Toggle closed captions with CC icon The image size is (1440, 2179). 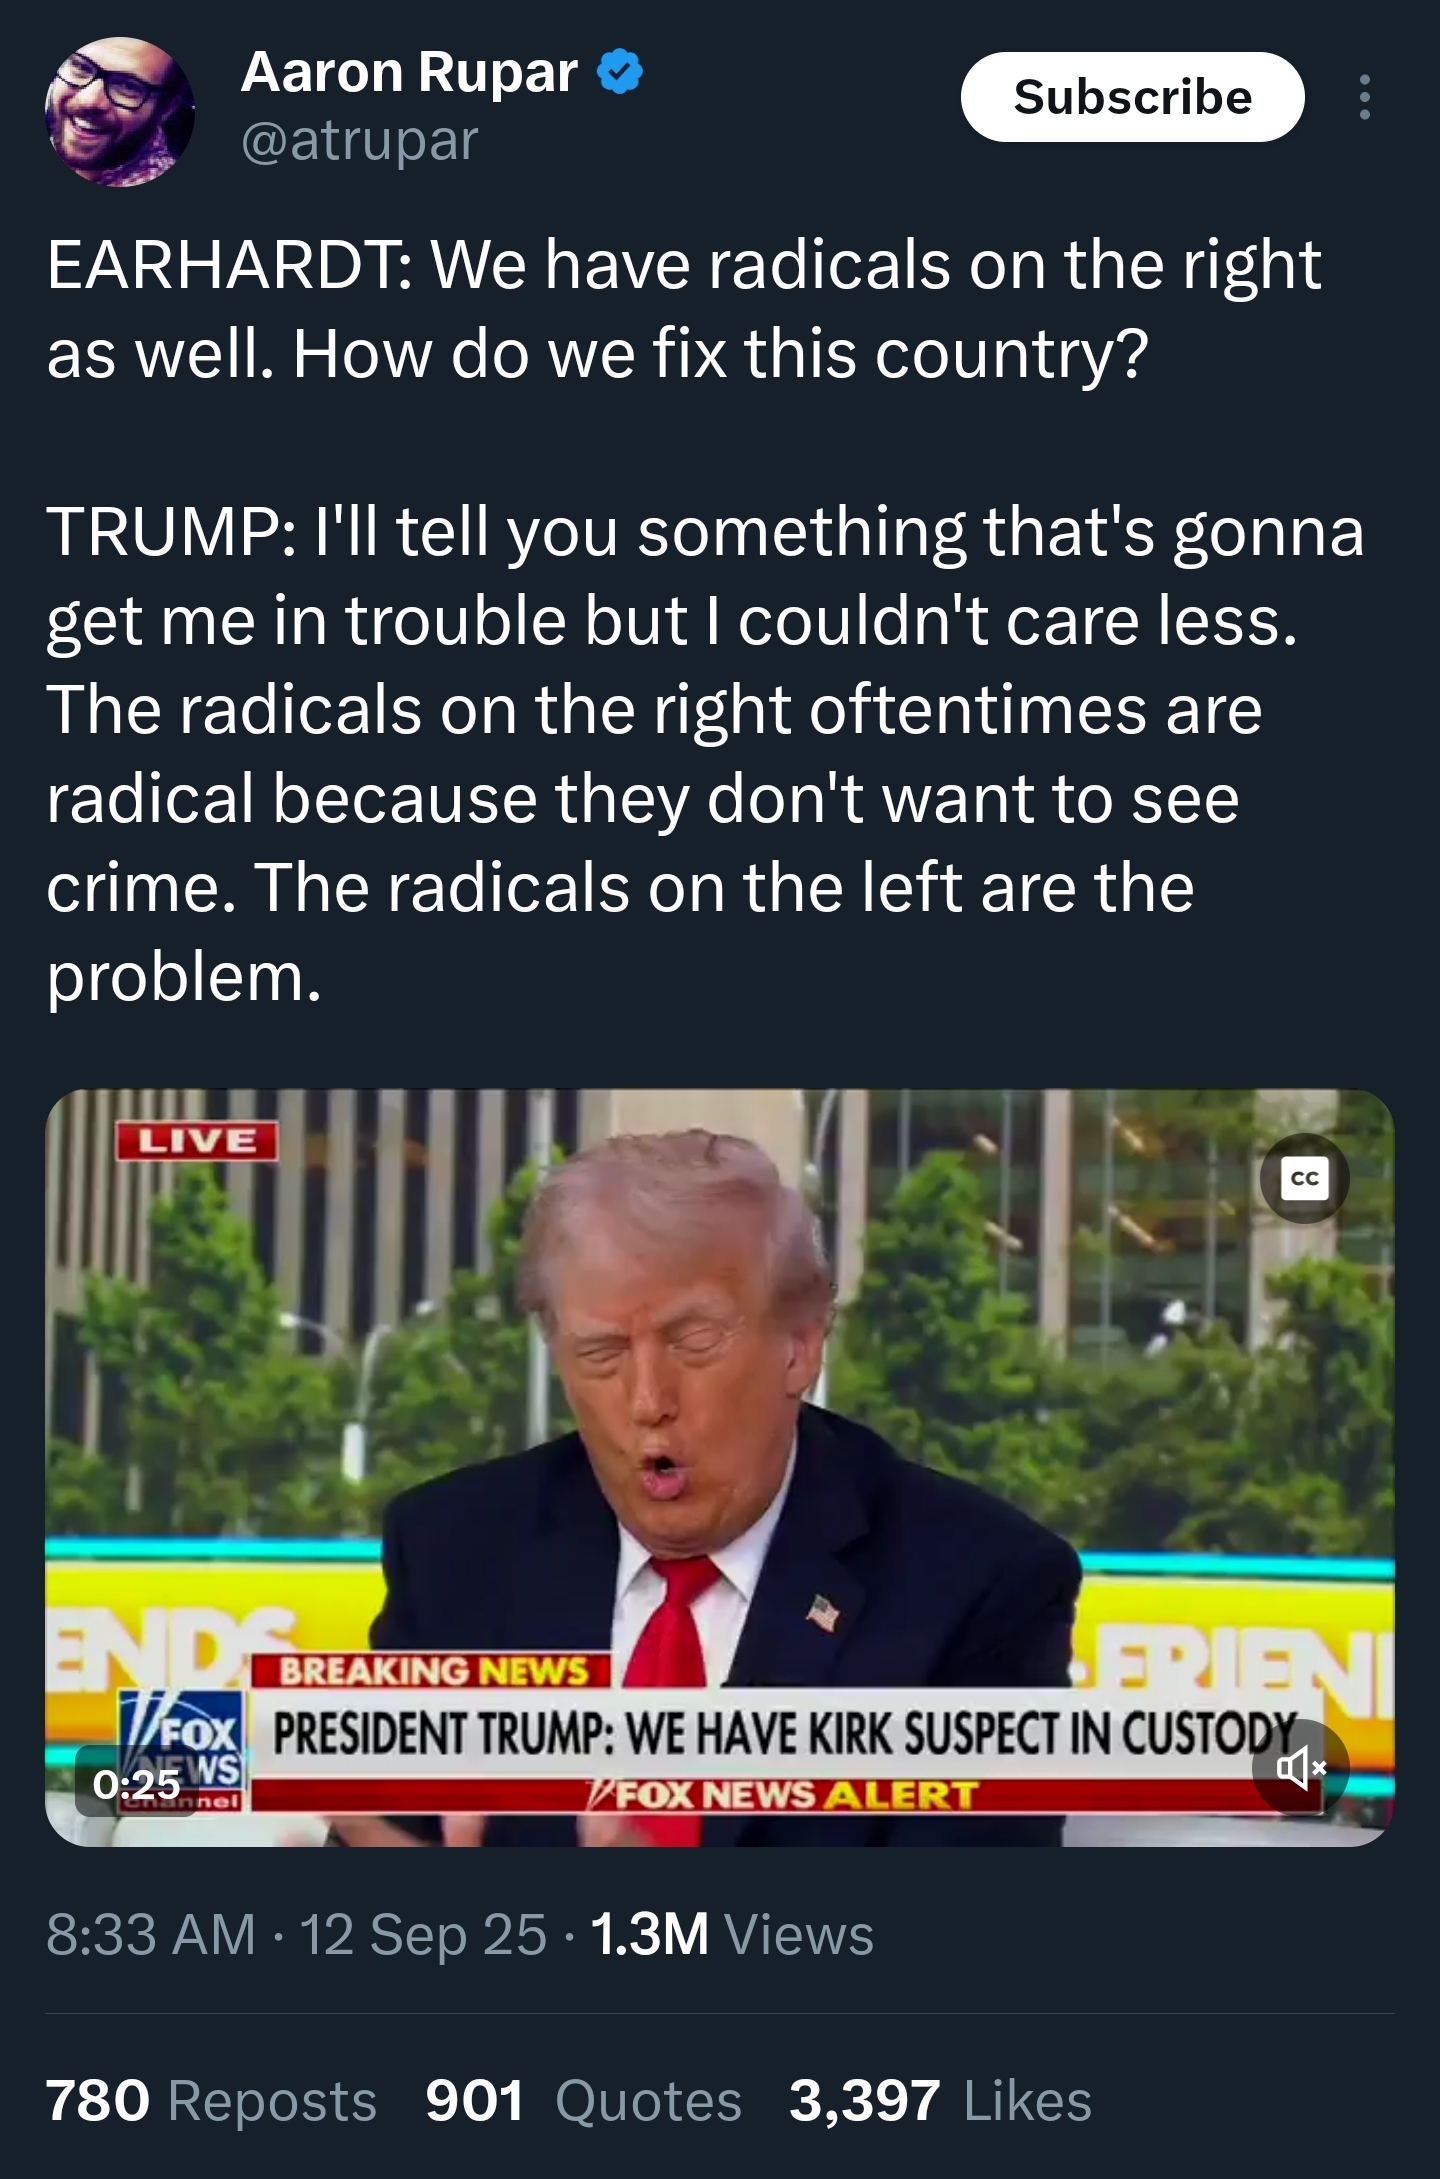(1305, 1178)
